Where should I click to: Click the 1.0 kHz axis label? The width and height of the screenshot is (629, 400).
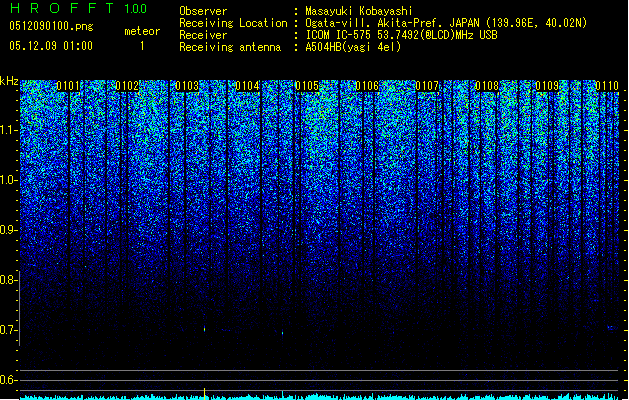tap(8, 180)
